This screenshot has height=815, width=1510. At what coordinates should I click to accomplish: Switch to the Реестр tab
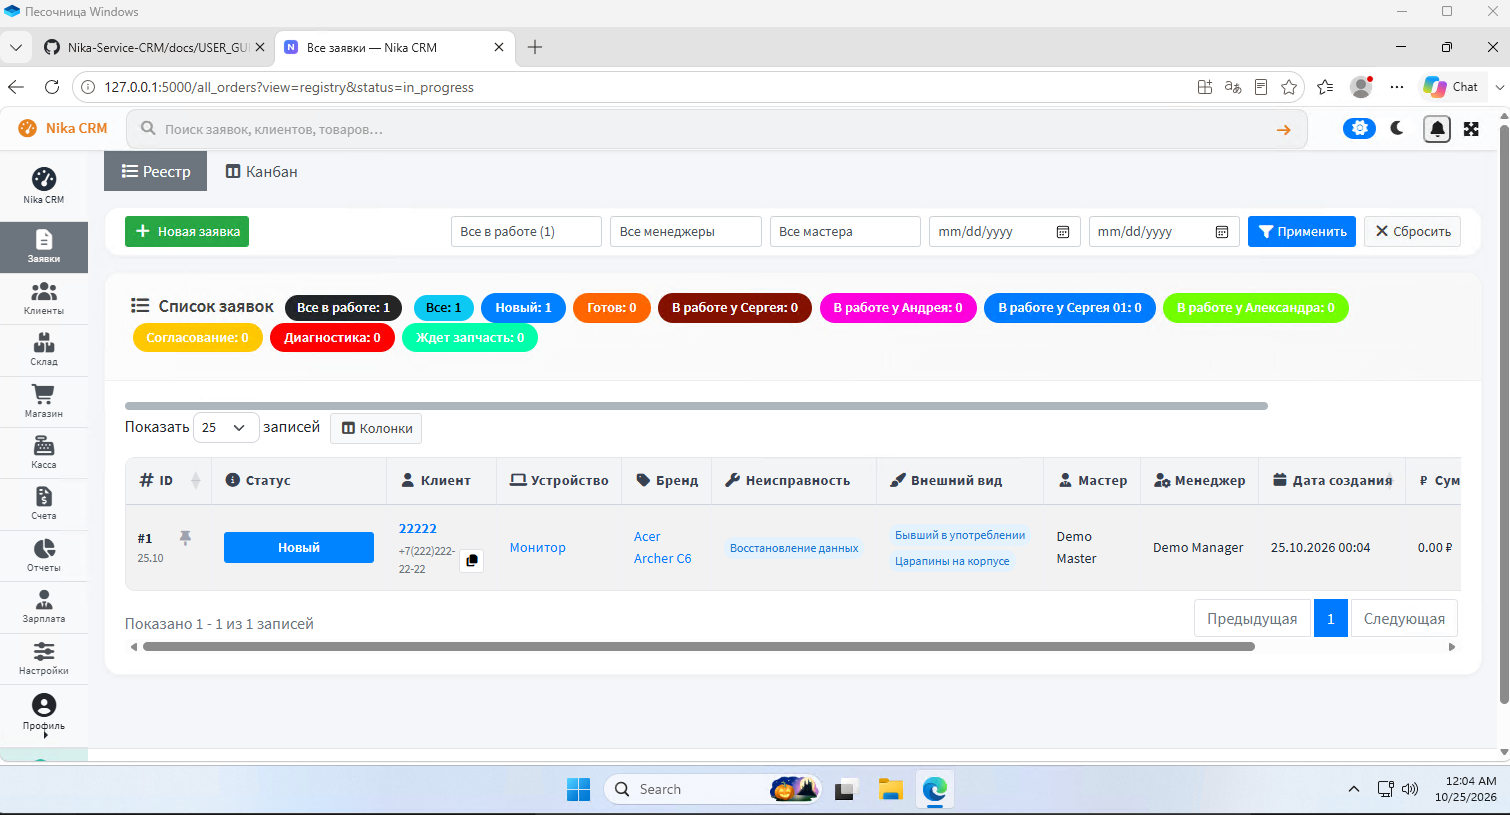point(156,171)
